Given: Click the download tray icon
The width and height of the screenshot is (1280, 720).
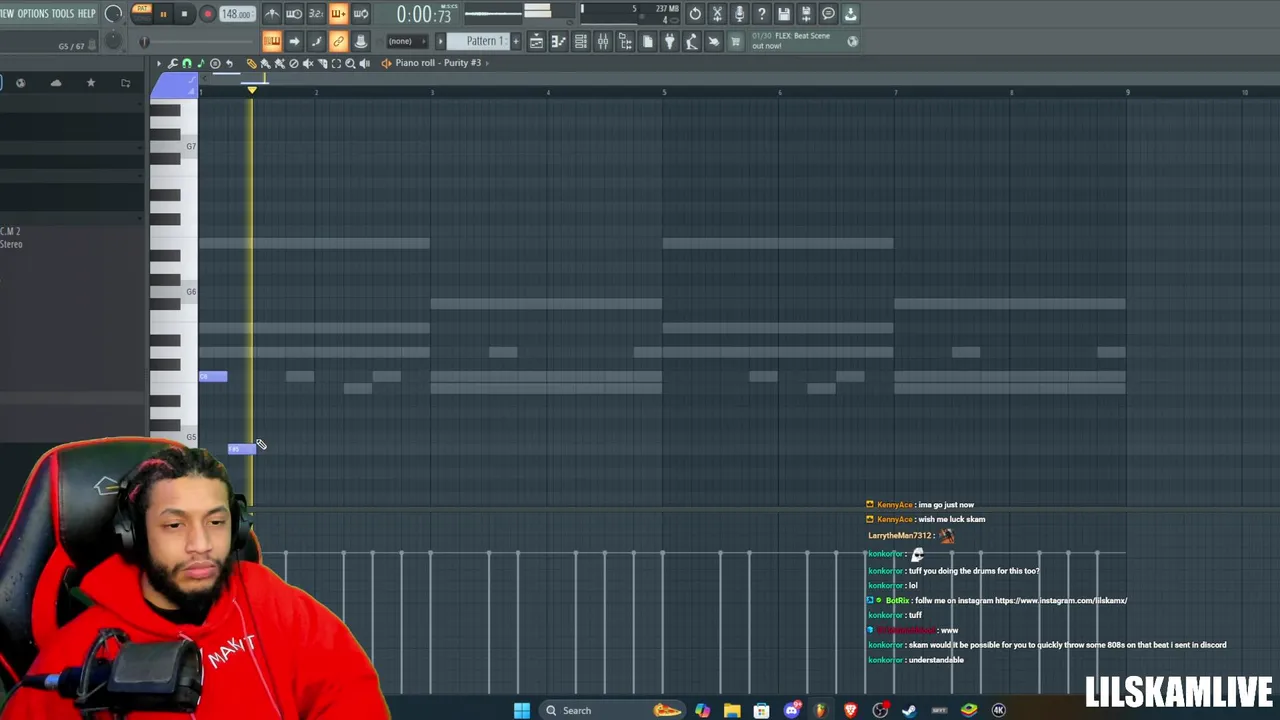Looking at the screenshot, I should point(850,14).
